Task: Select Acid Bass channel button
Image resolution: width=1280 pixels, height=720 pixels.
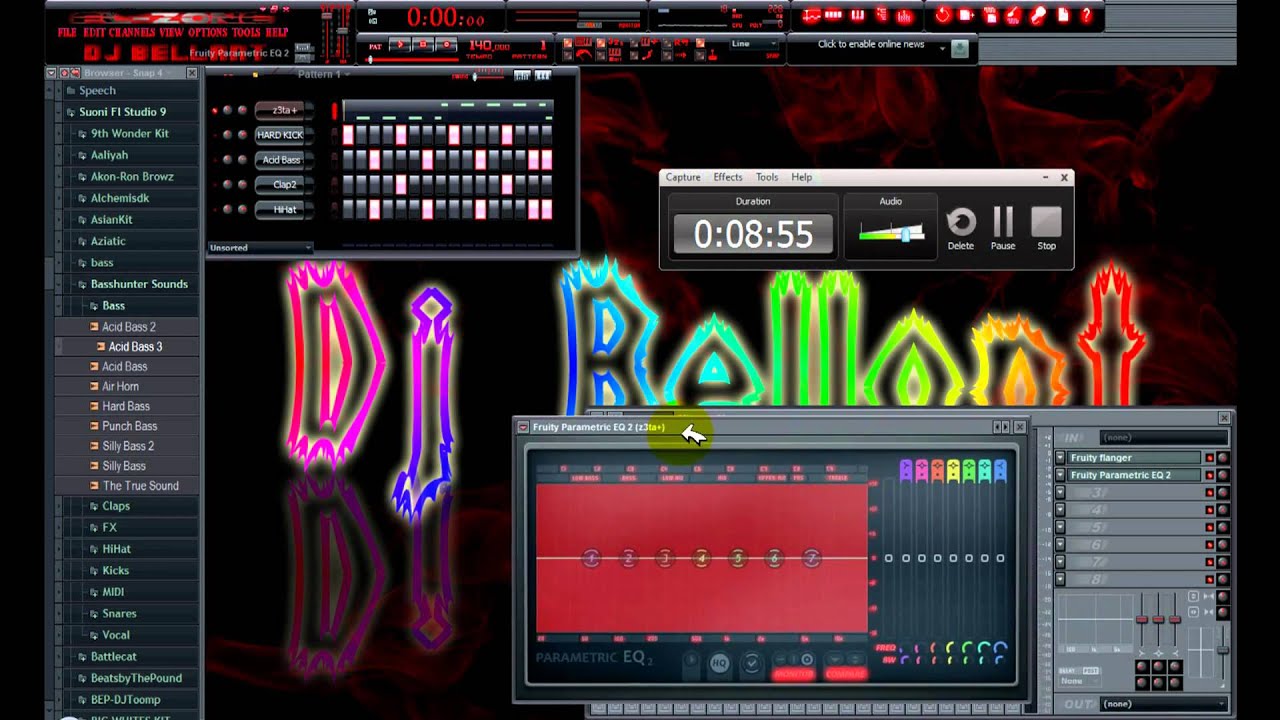Action: [x=280, y=160]
